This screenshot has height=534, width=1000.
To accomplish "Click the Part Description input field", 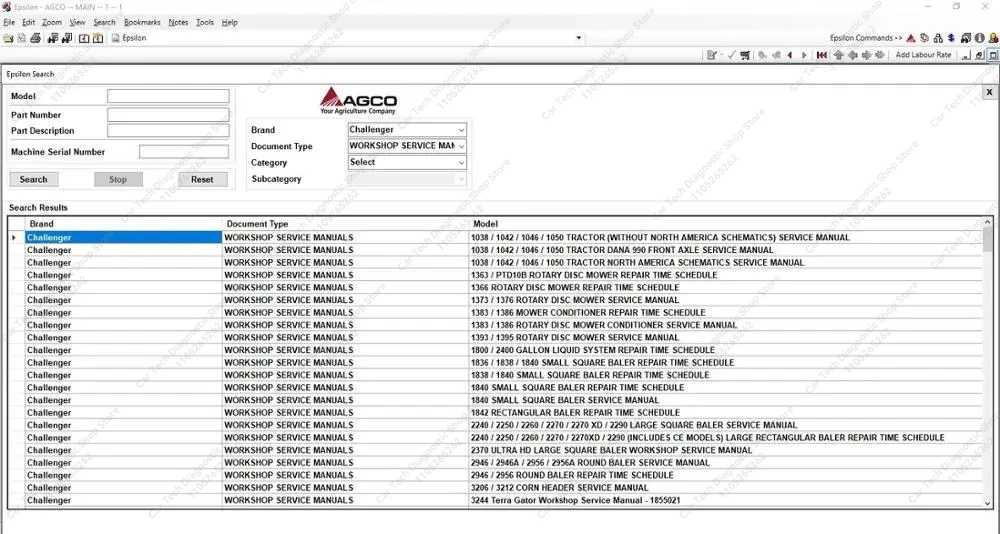I will pos(168,131).
